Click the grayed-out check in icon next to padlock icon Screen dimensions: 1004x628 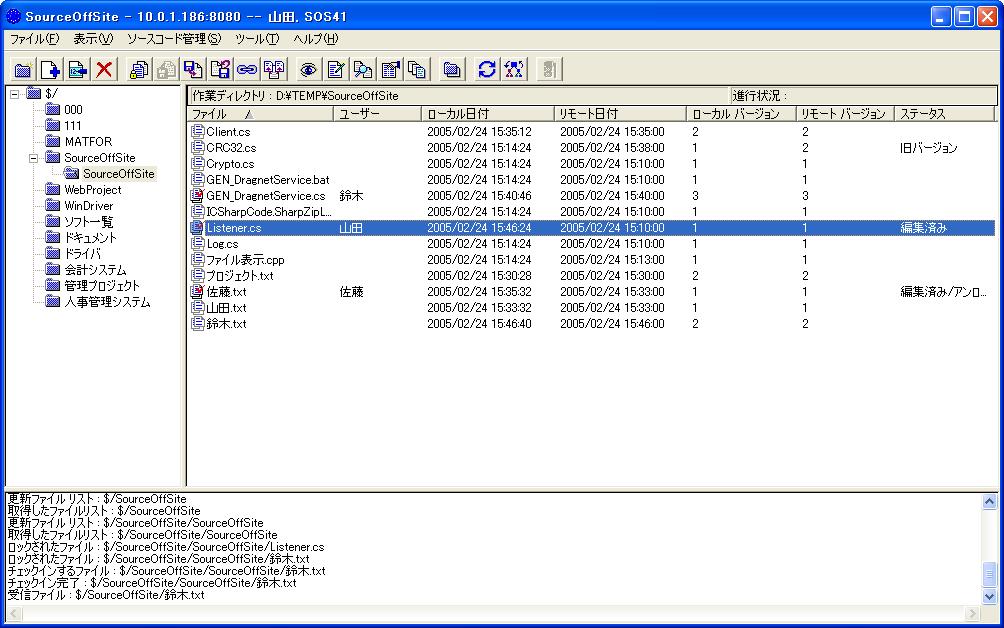tap(166, 69)
